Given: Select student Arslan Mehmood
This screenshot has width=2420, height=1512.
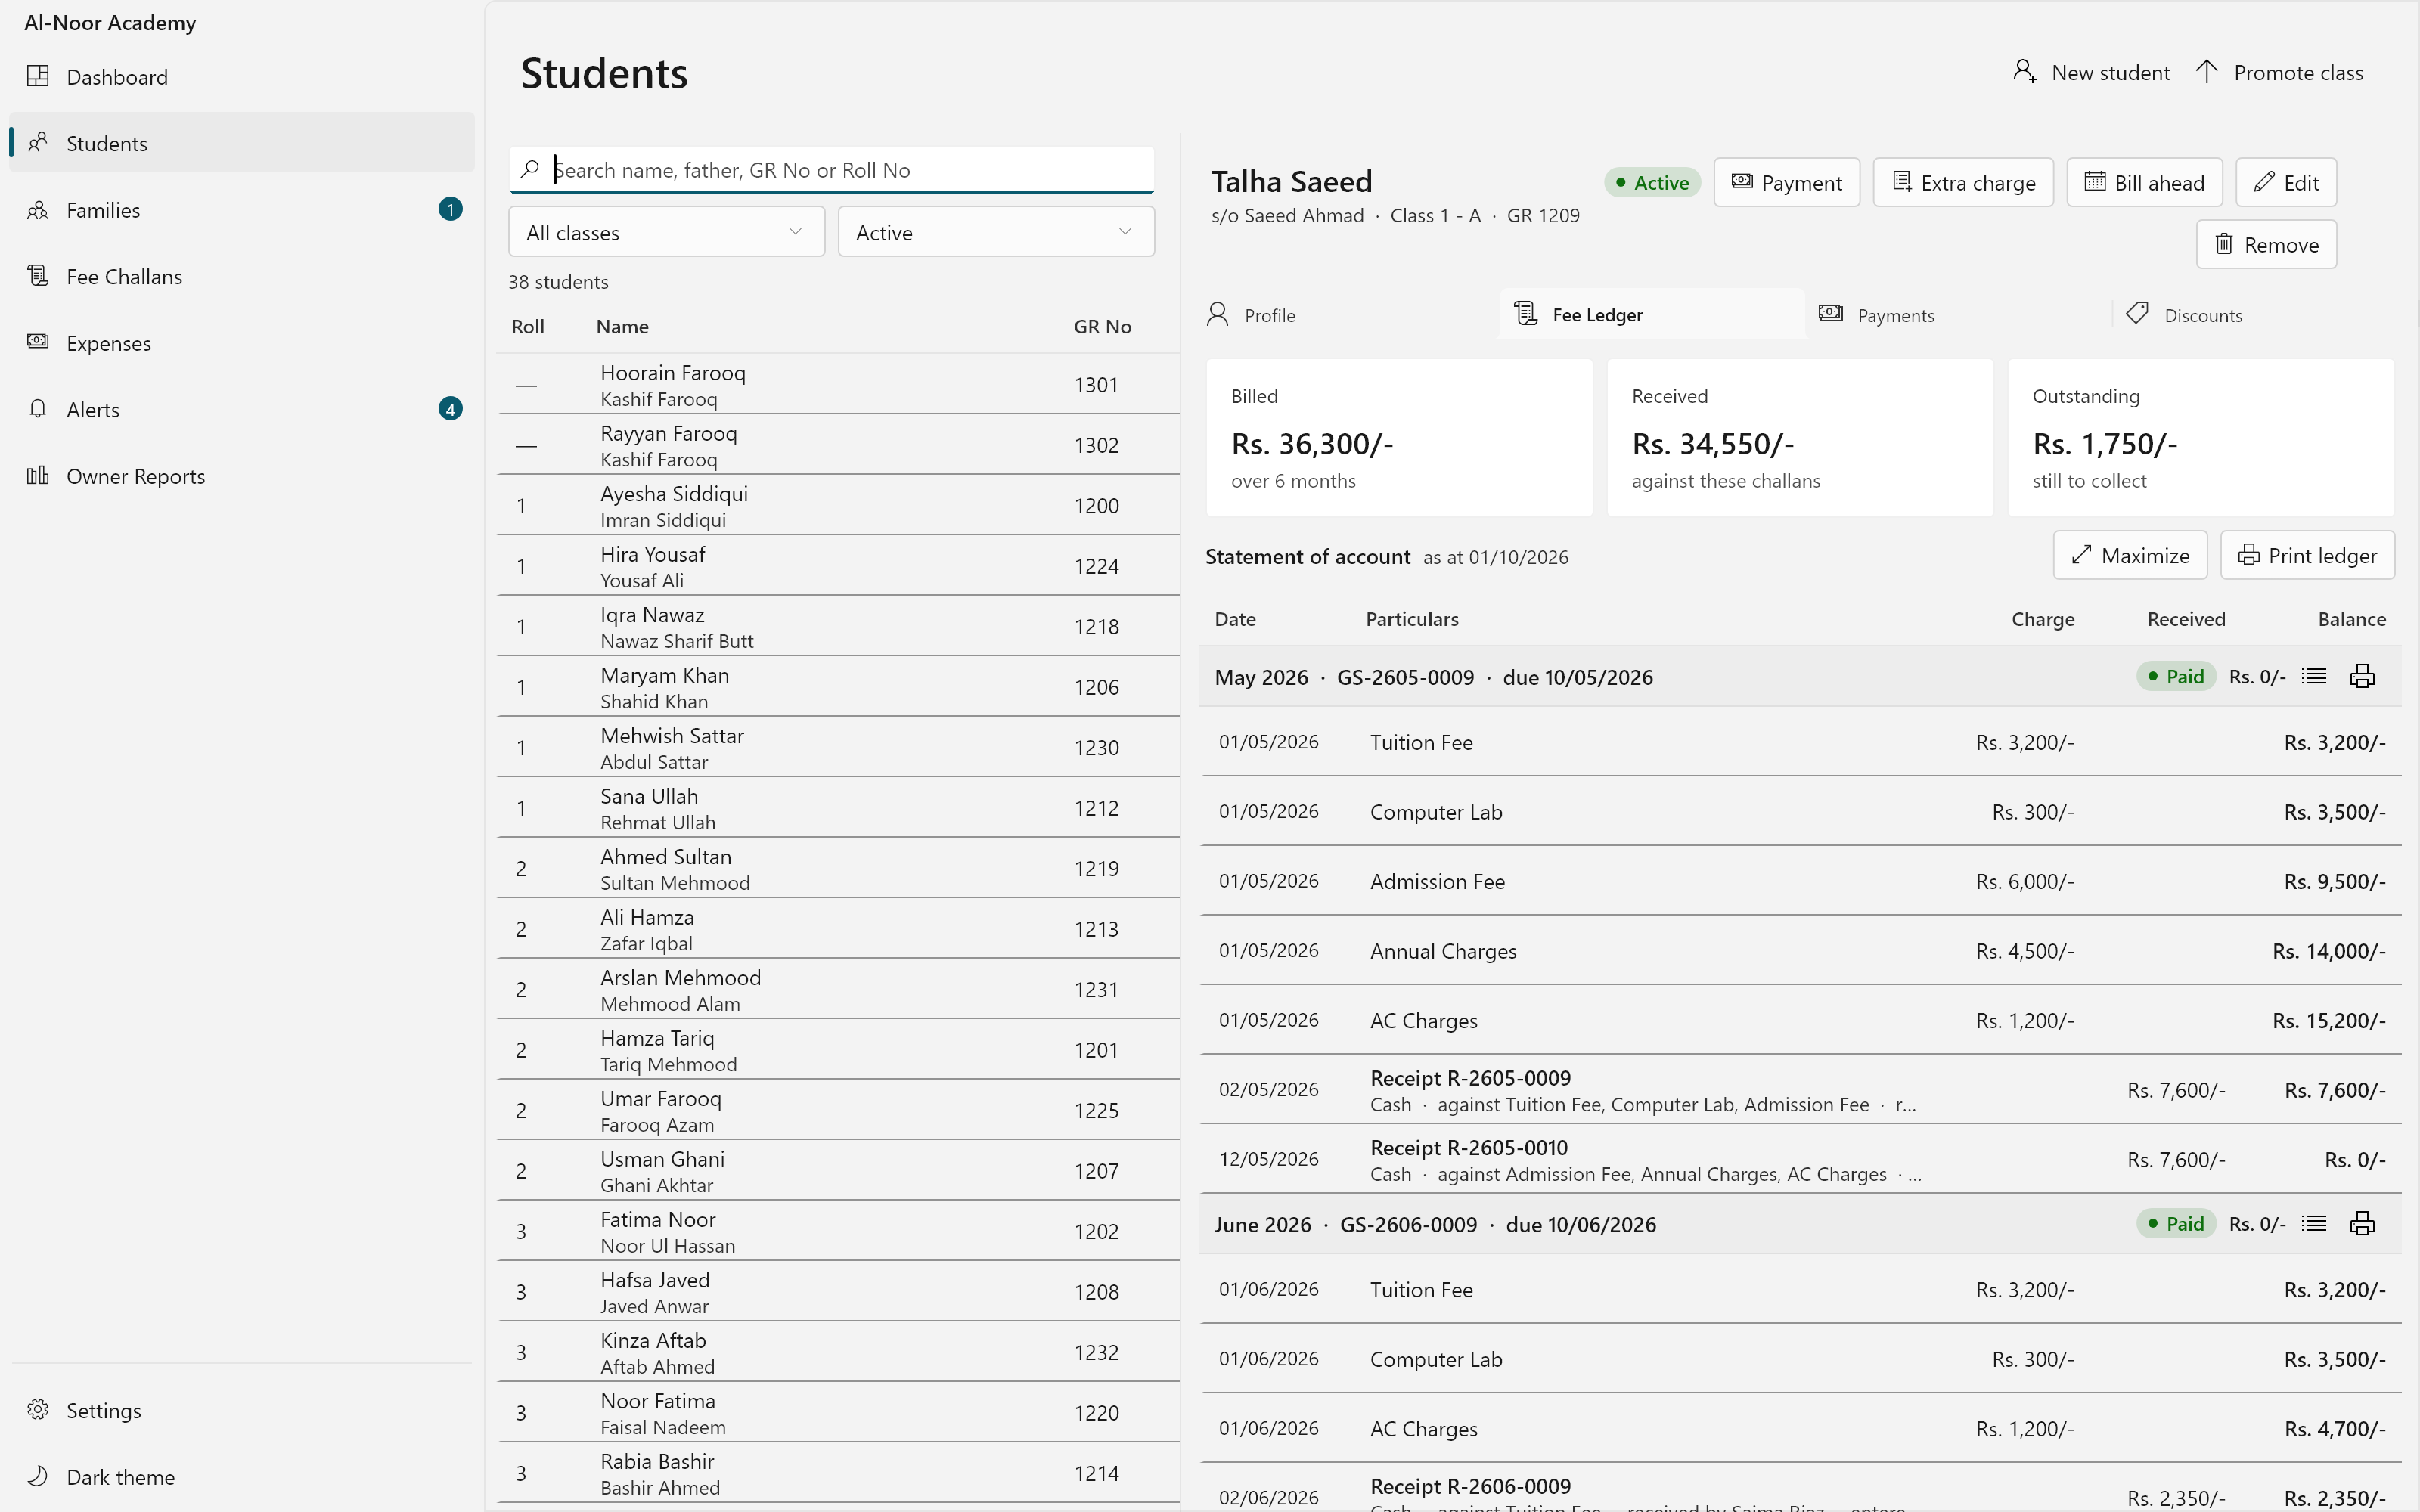Looking at the screenshot, I should (x=838, y=989).
